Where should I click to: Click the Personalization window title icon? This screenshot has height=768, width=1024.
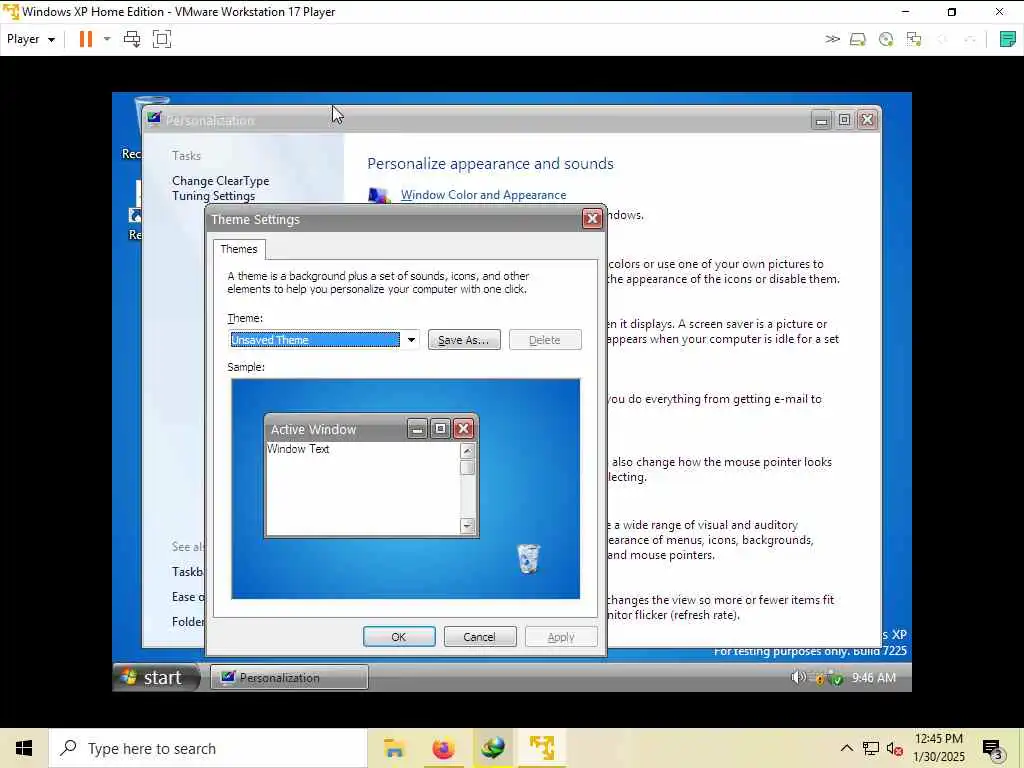point(154,119)
